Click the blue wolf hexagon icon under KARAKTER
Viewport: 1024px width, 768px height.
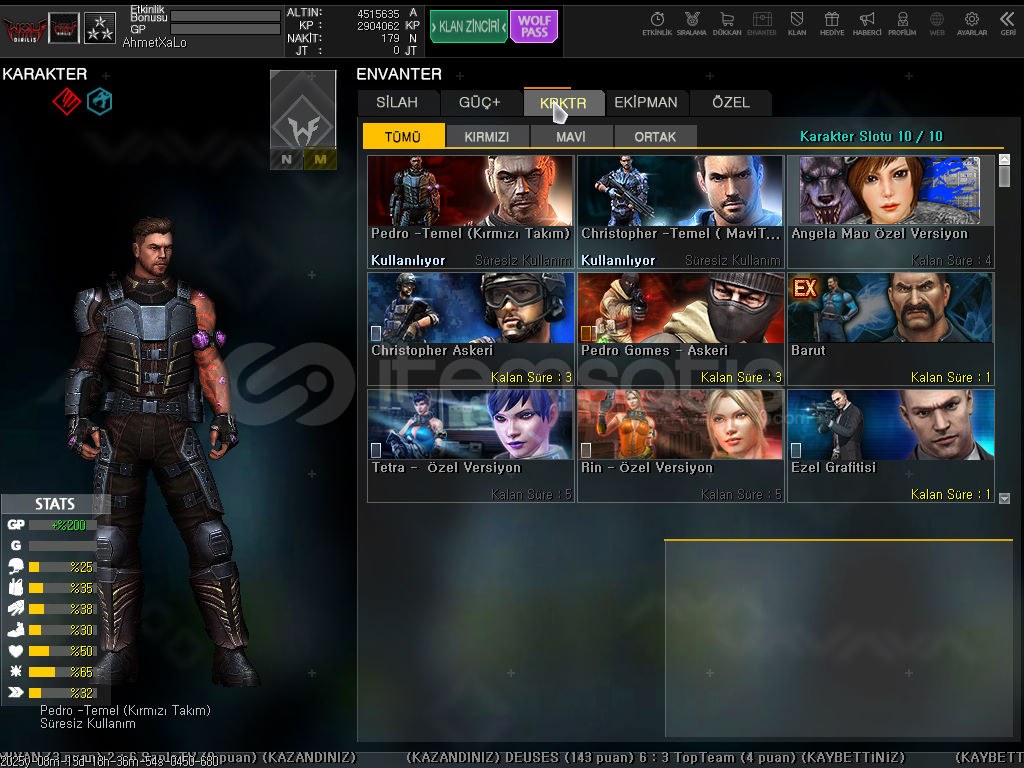pyautogui.click(x=100, y=101)
